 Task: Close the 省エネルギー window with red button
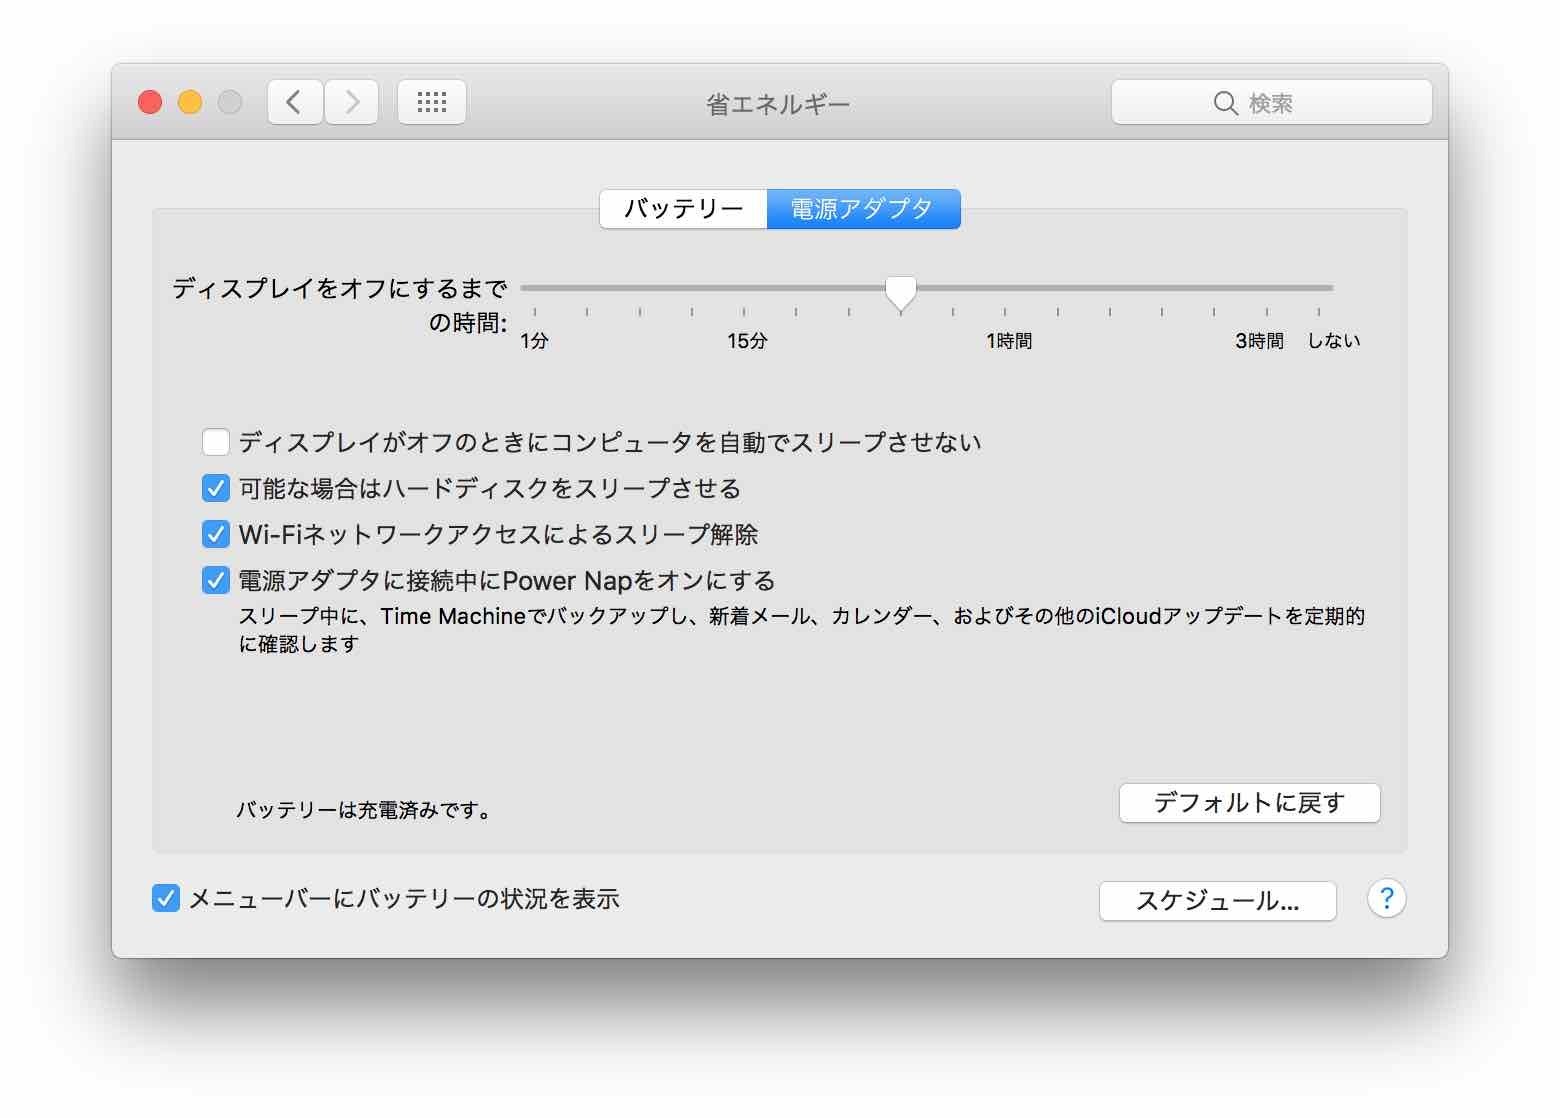pos(150,102)
